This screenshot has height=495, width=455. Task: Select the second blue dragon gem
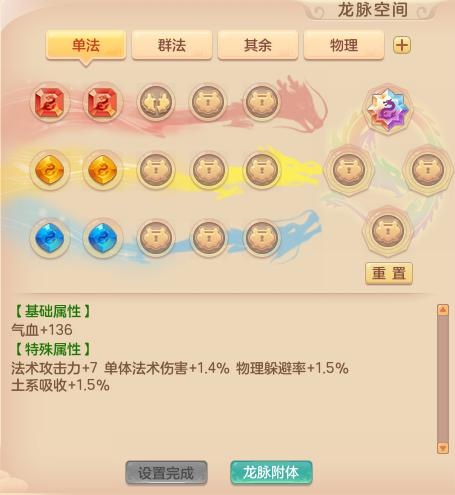pyautogui.click(x=103, y=238)
